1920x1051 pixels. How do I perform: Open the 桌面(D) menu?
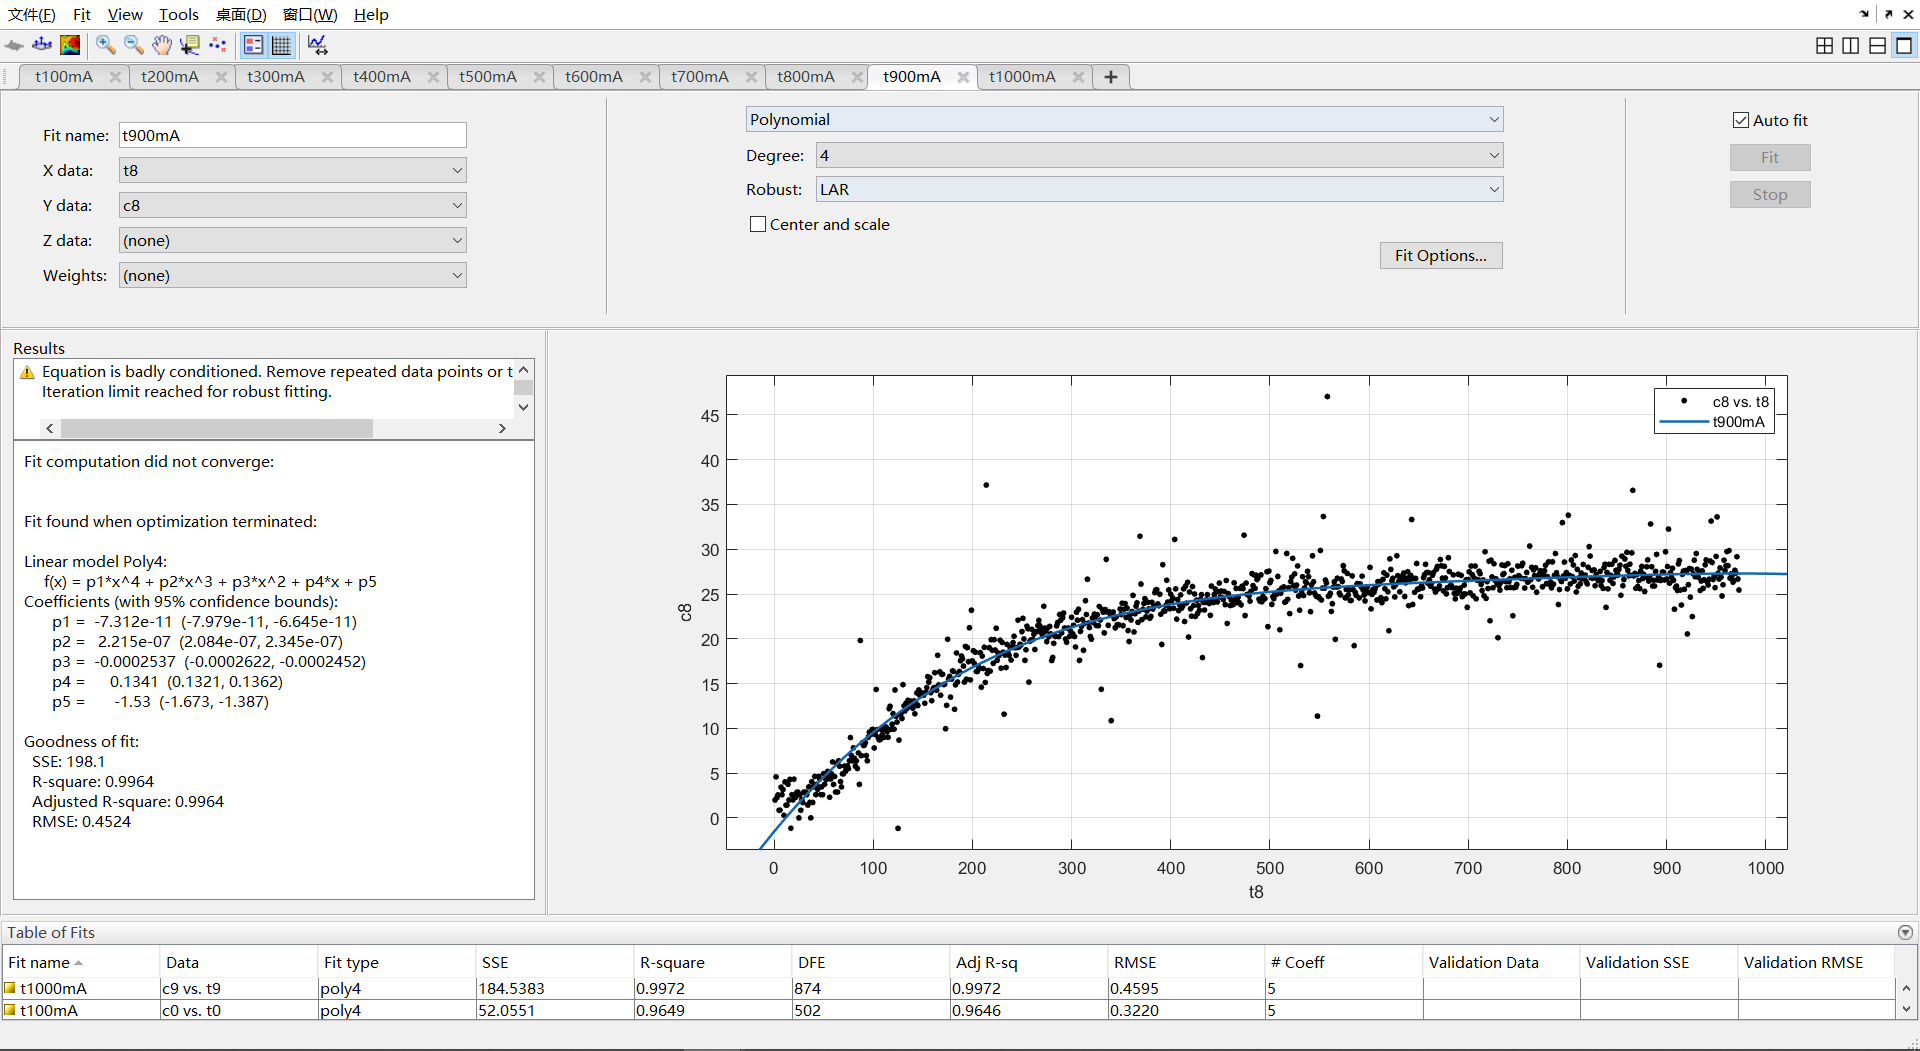(241, 14)
